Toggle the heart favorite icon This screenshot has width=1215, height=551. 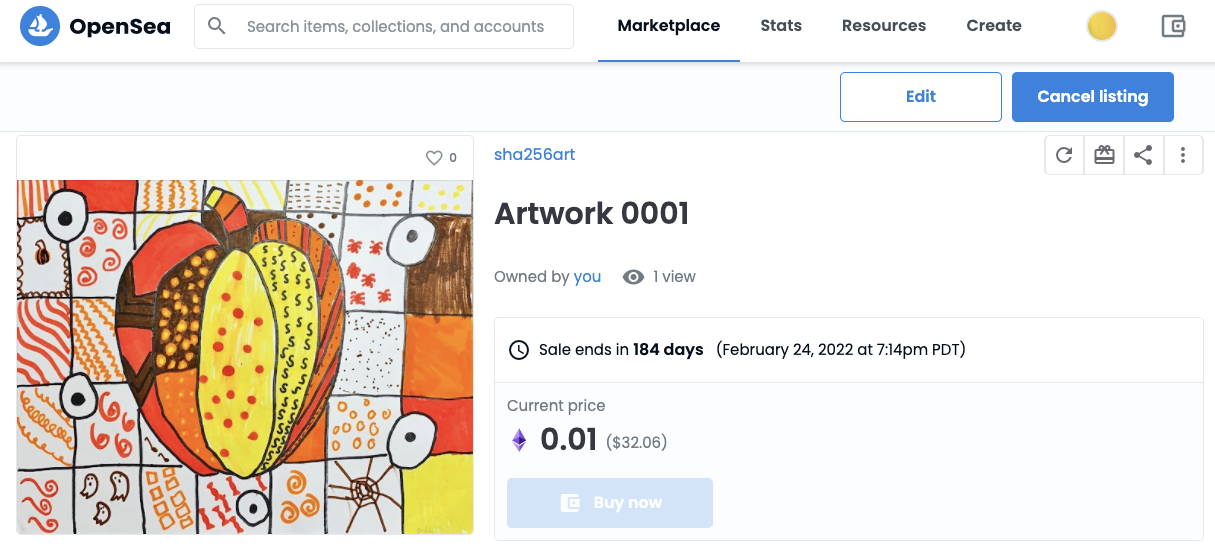coord(434,158)
